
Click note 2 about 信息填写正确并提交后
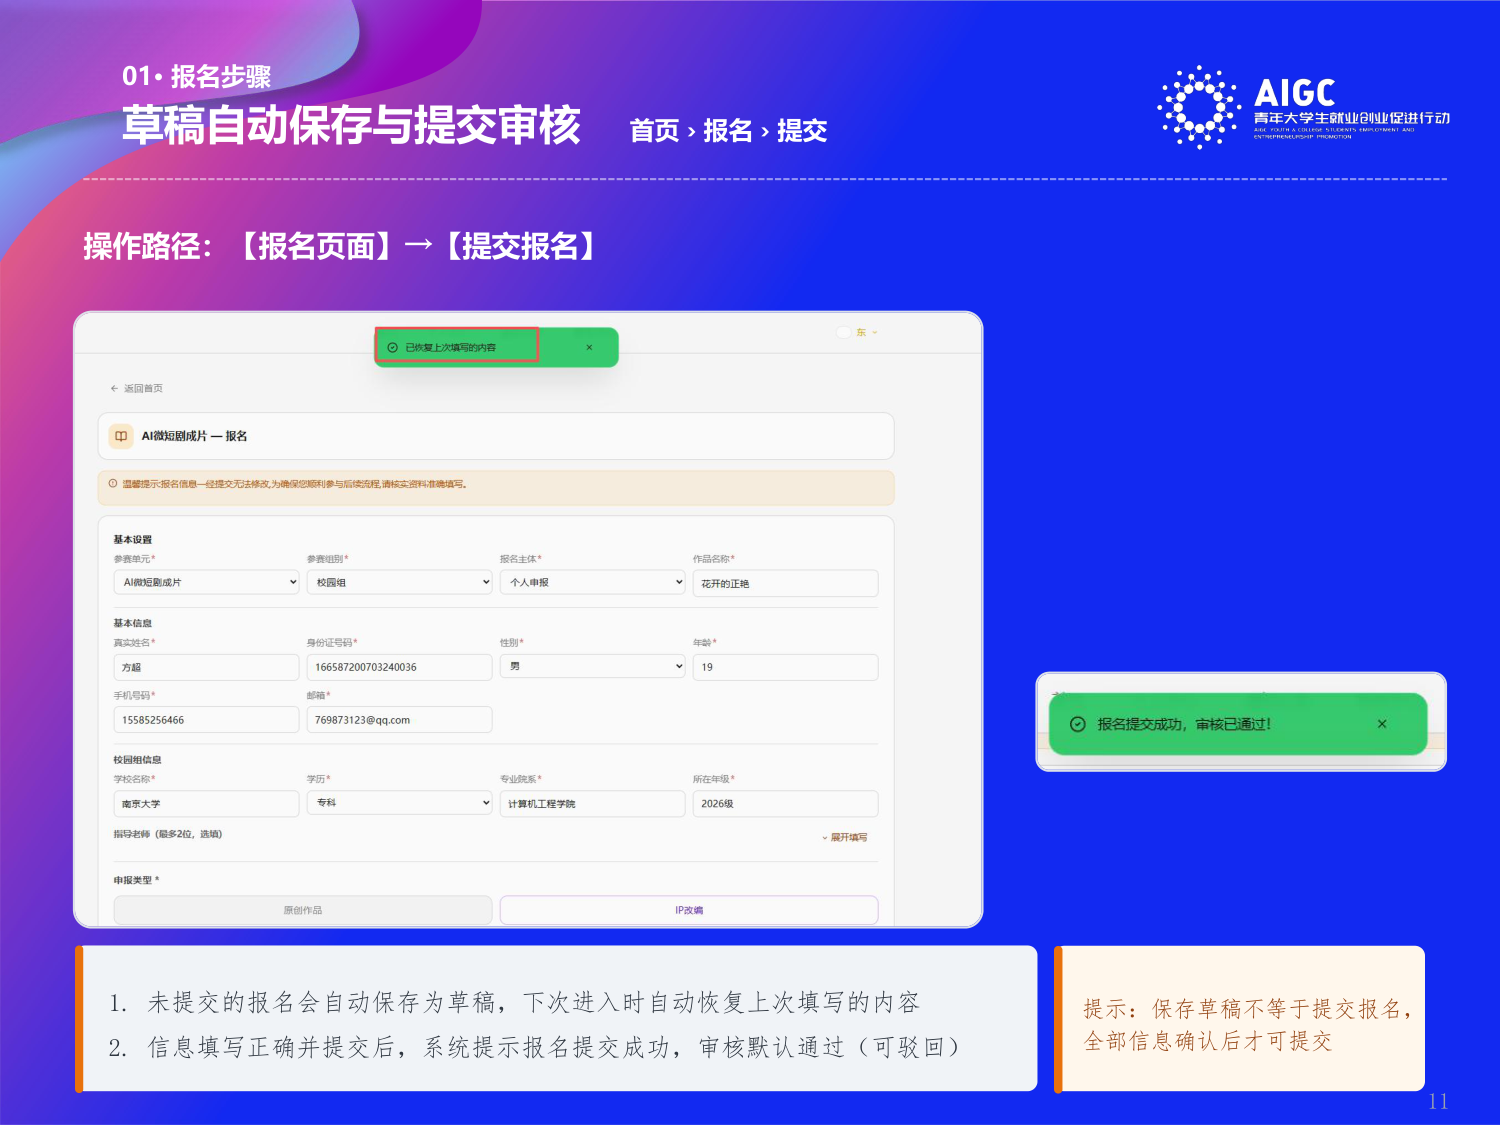tap(535, 1047)
